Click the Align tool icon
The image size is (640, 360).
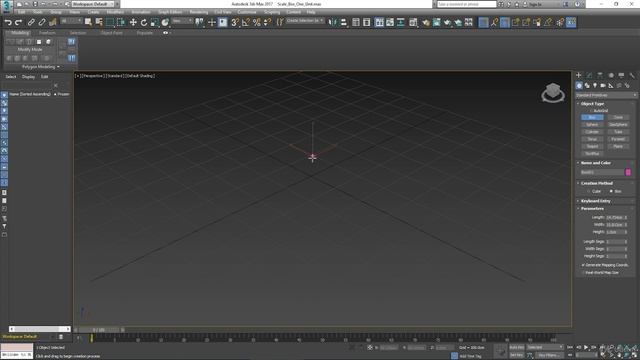pos(343,22)
